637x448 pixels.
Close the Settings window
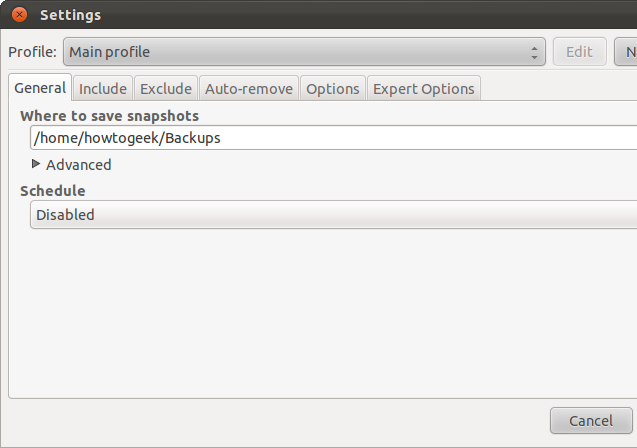click(19, 15)
